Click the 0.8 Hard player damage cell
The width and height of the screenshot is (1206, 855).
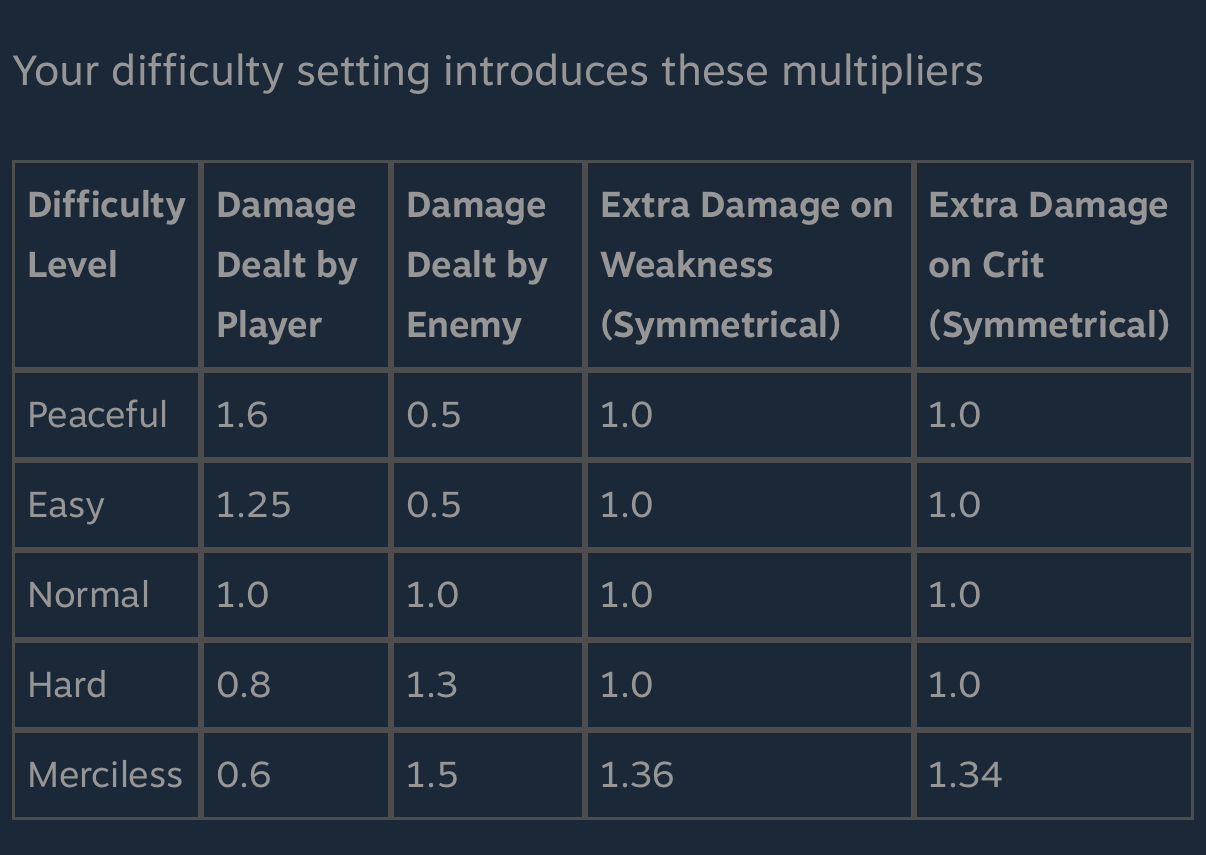pos(296,685)
